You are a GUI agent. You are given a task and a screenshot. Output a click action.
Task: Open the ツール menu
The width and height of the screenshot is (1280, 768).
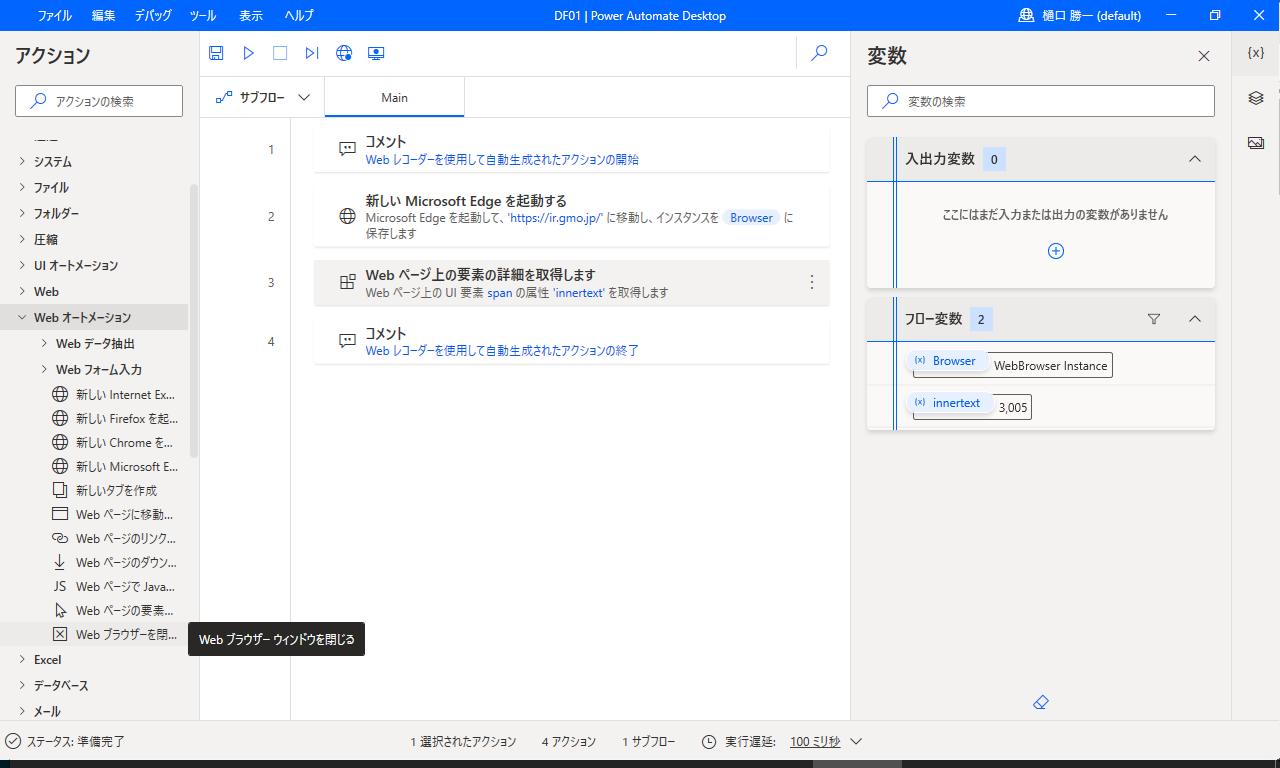coord(202,15)
